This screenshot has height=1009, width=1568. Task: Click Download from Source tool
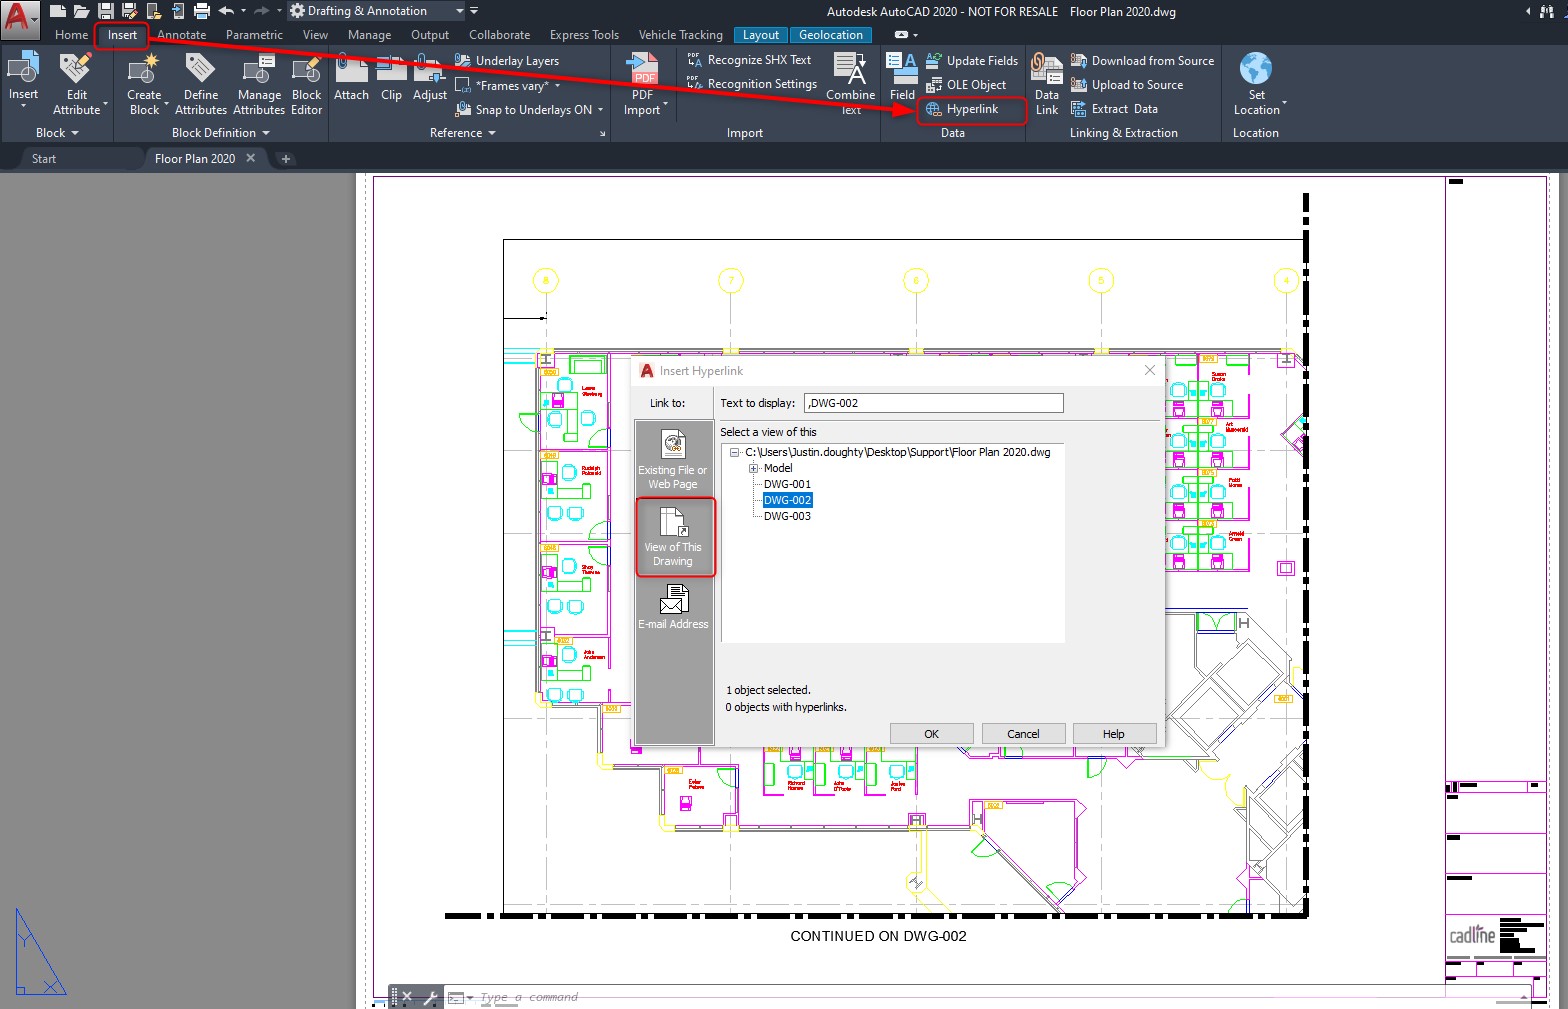[1142, 61]
